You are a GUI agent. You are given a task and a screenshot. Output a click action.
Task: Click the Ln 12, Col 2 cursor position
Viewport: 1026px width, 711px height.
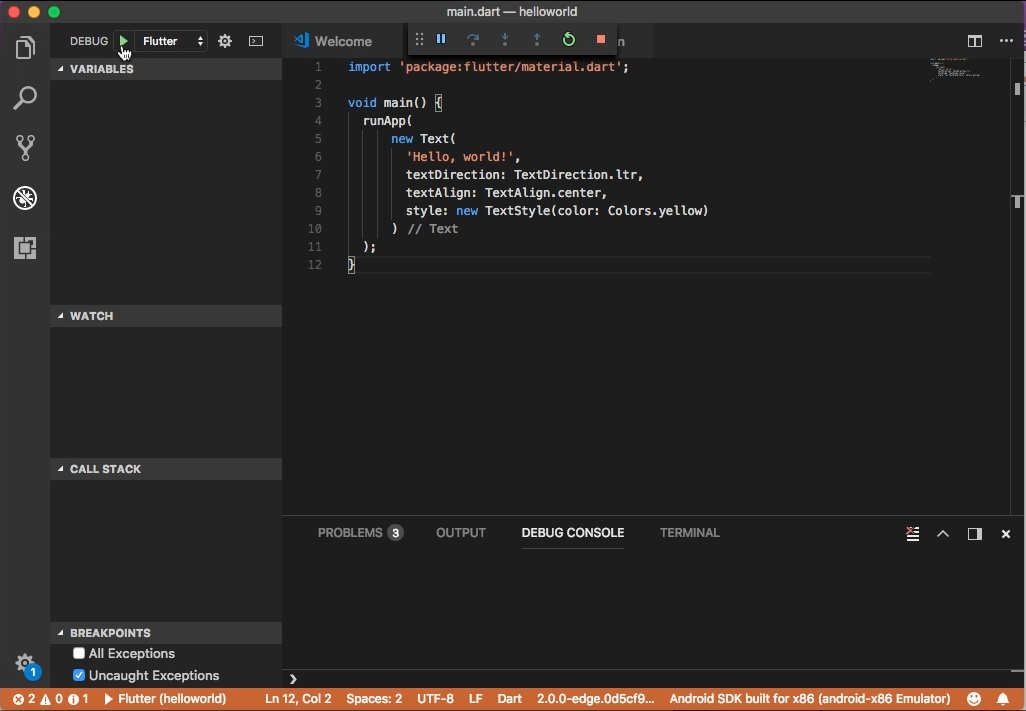point(298,699)
